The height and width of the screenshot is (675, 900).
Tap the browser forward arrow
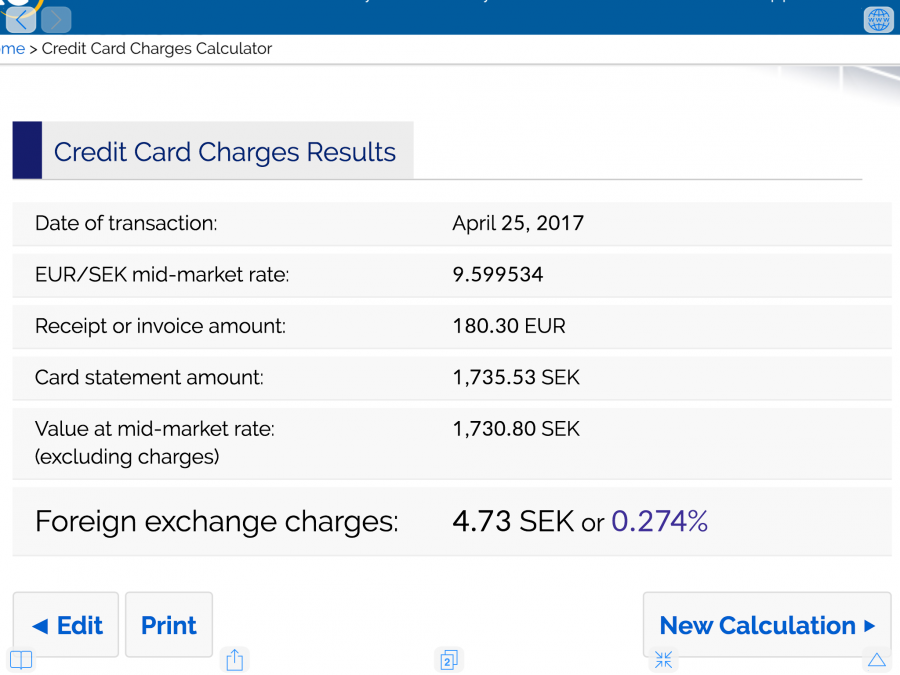point(56,19)
